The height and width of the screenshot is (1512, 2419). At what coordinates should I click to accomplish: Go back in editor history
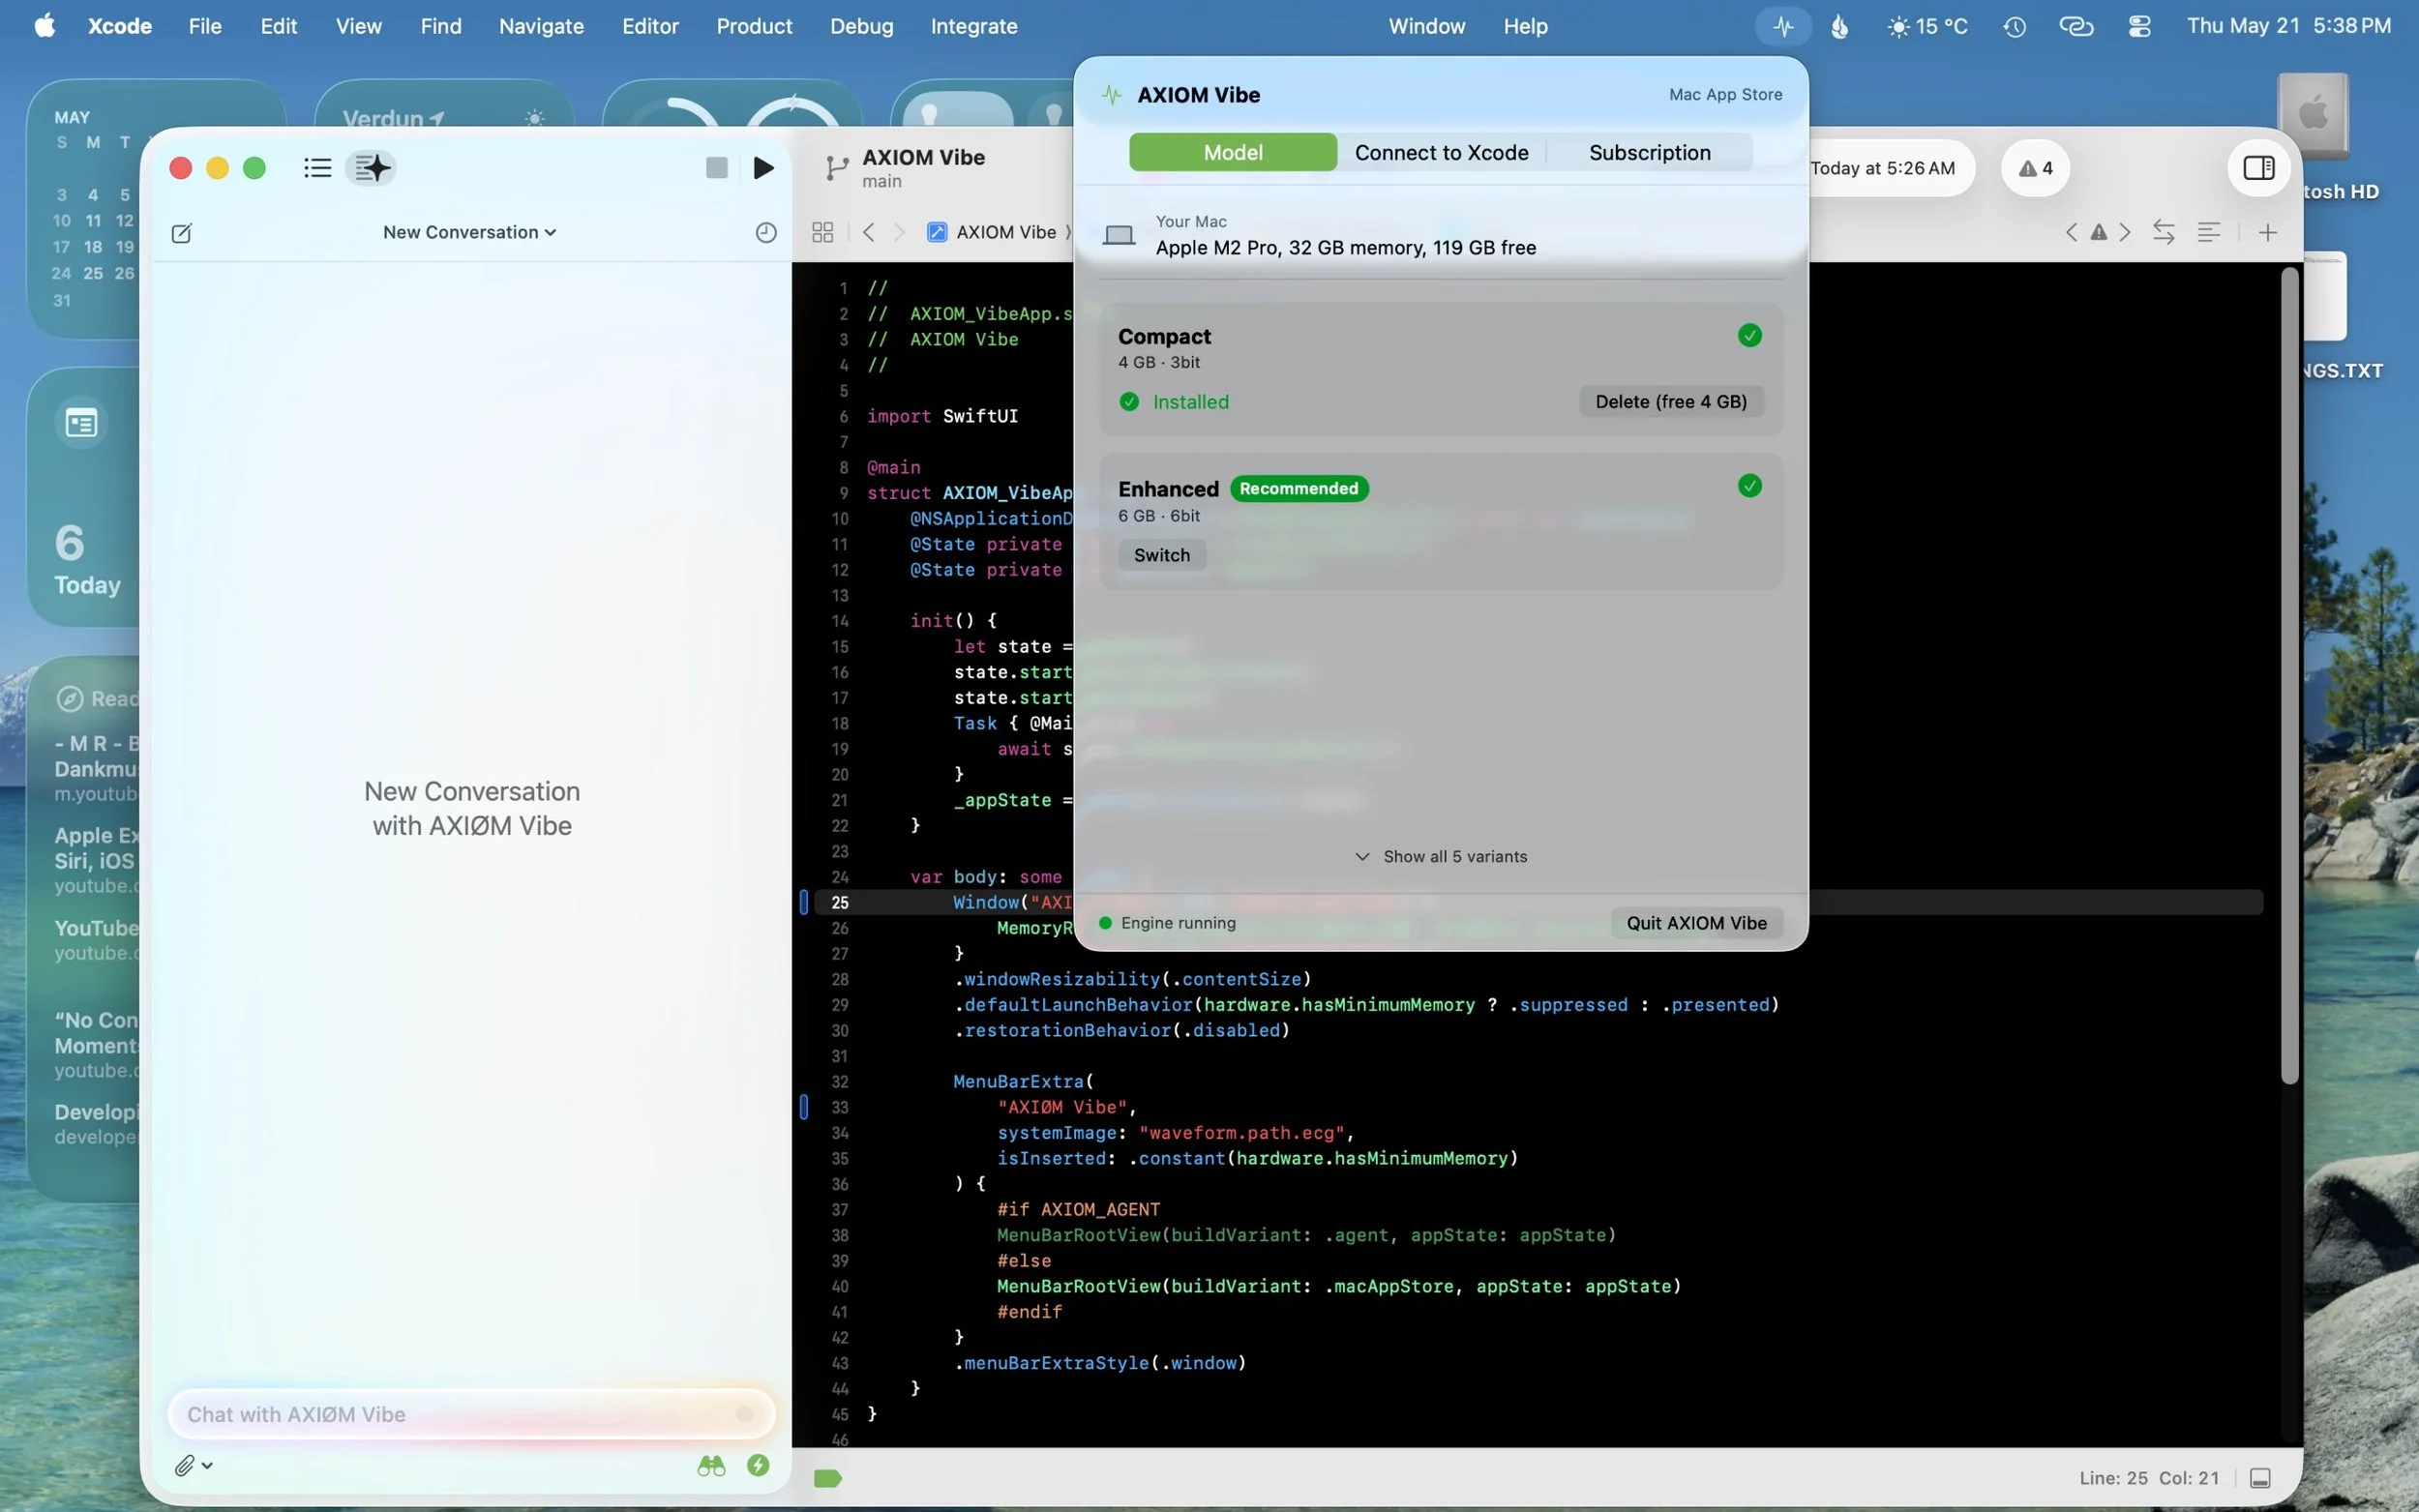(x=868, y=232)
